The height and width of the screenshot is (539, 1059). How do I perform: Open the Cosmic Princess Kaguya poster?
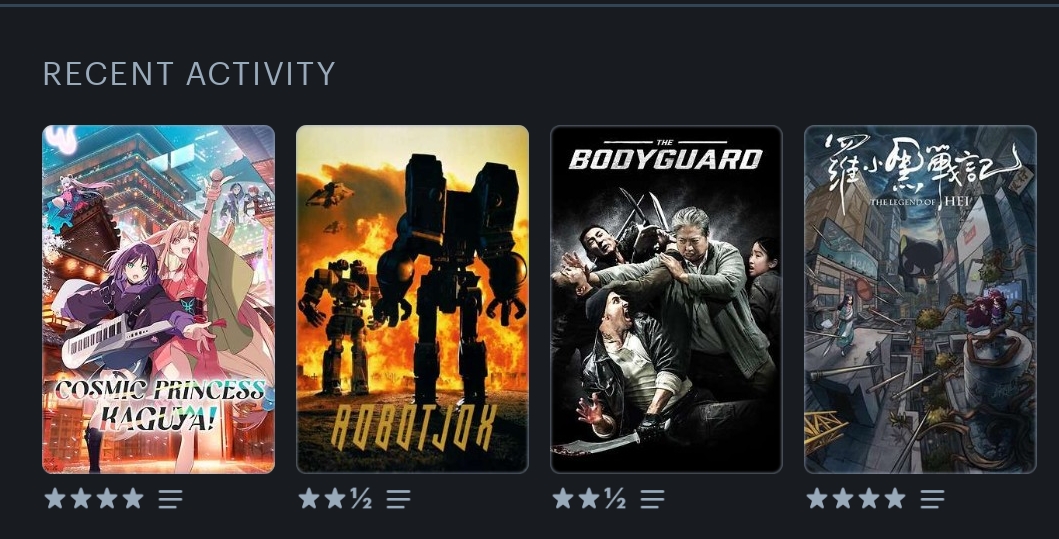pyautogui.click(x=159, y=299)
